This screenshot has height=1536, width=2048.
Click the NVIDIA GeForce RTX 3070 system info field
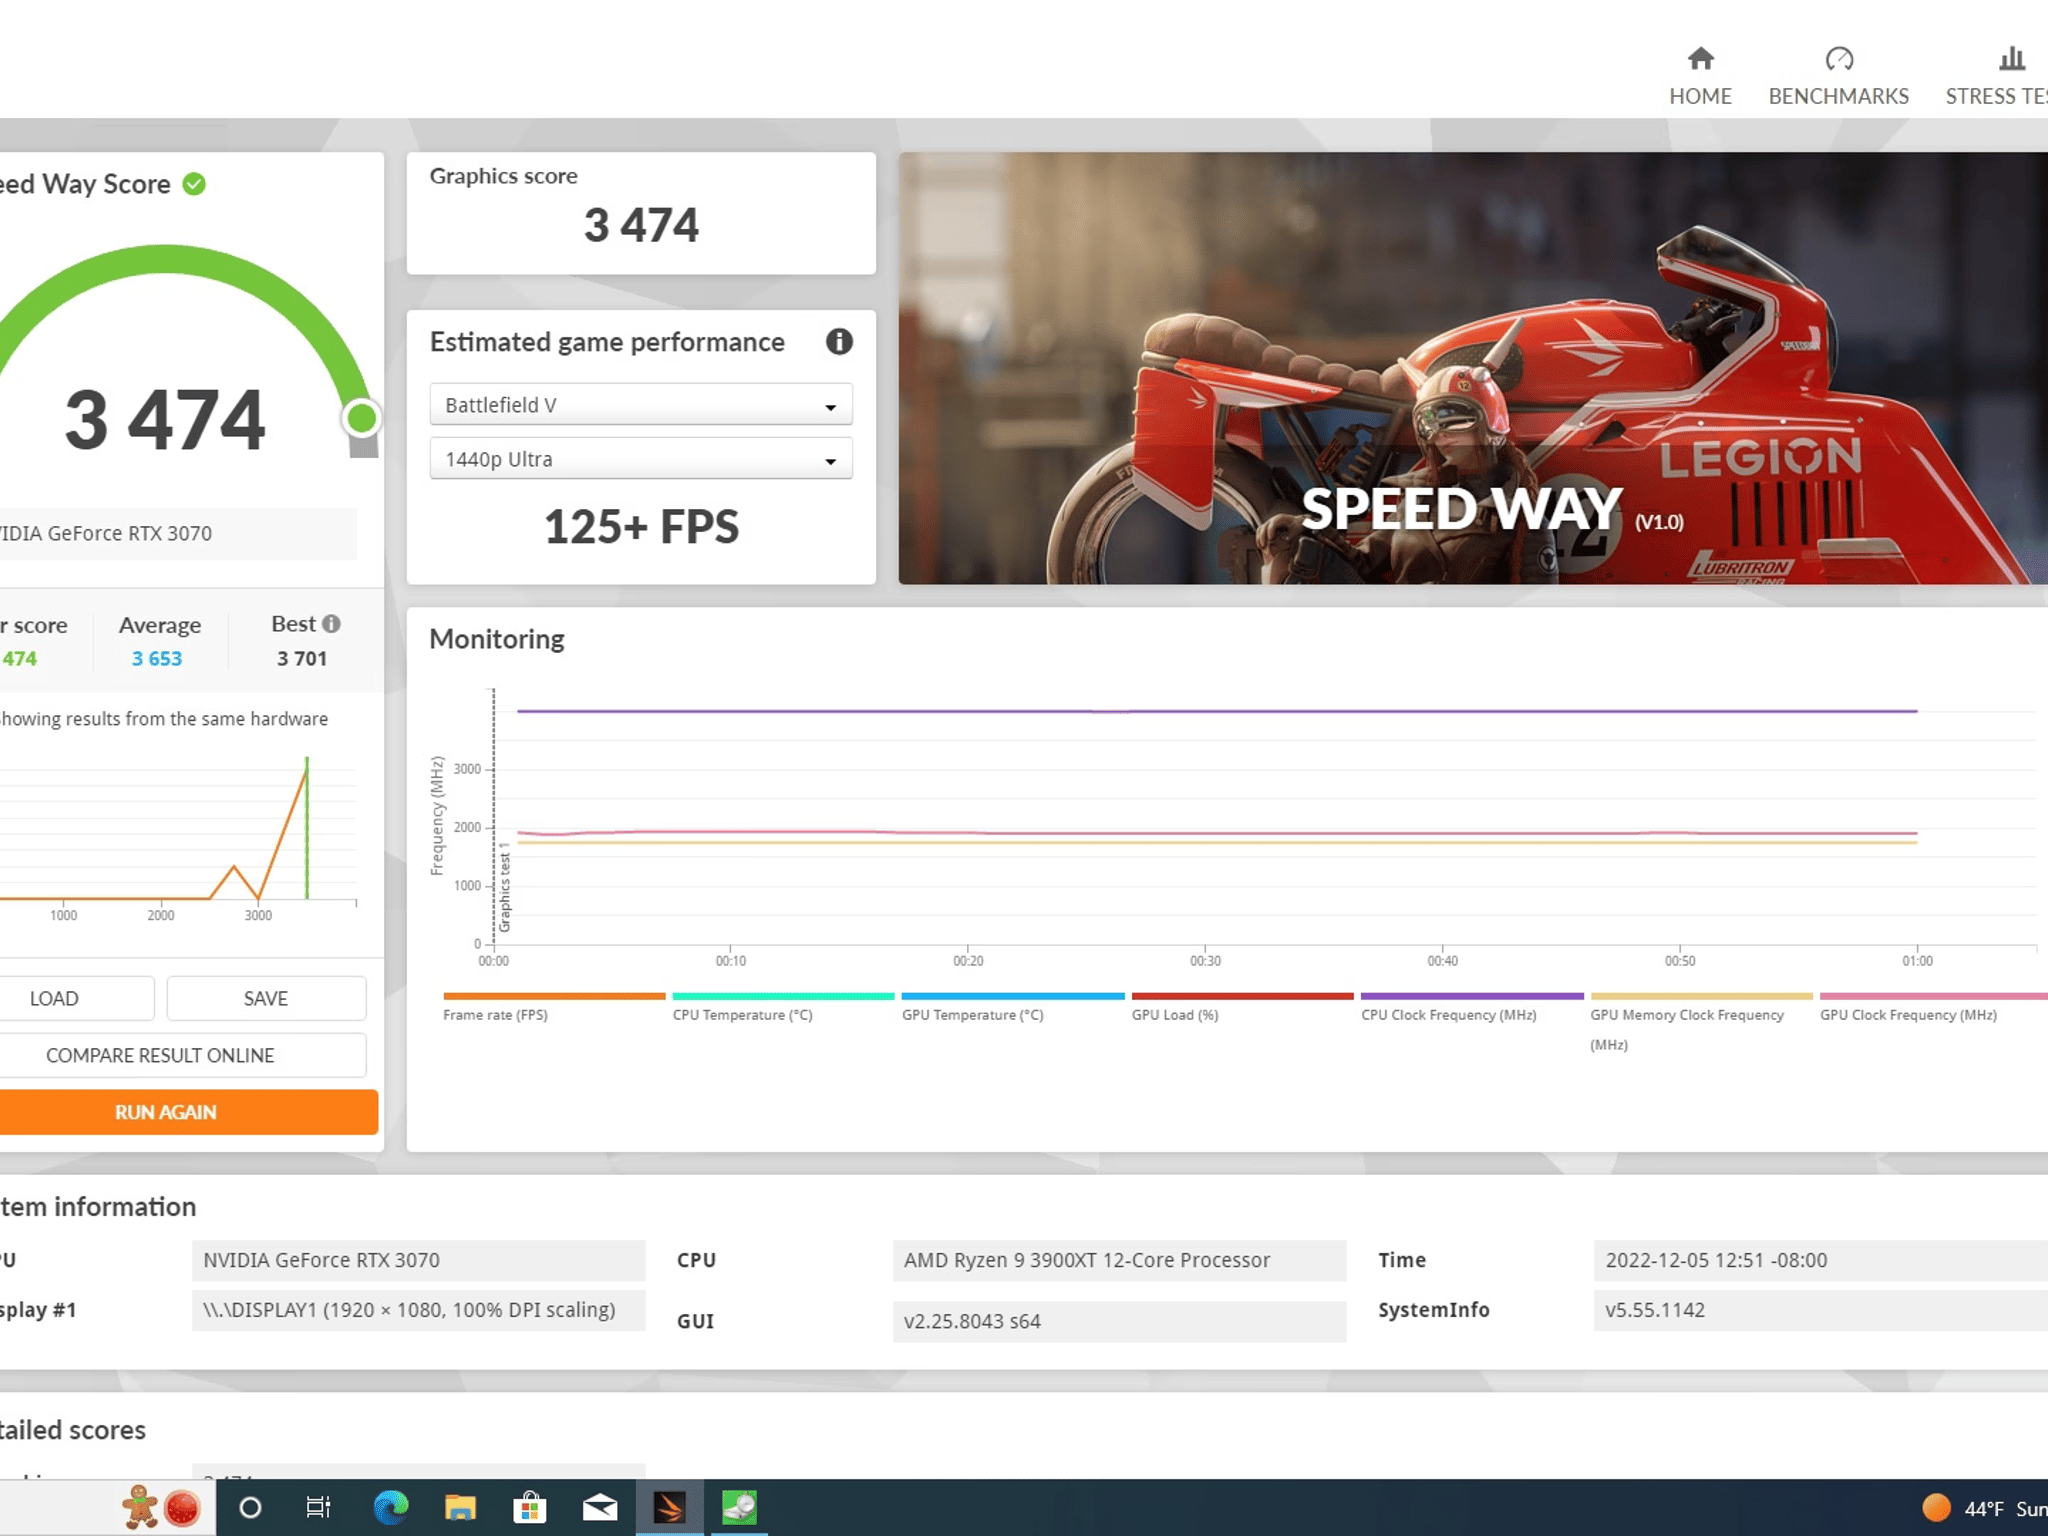[x=418, y=1260]
